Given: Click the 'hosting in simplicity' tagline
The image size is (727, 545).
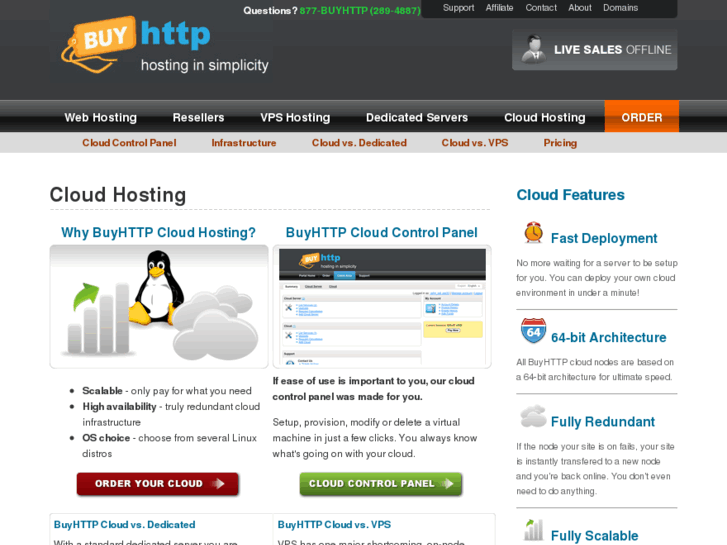Looking at the screenshot, I should click(x=204, y=65).
